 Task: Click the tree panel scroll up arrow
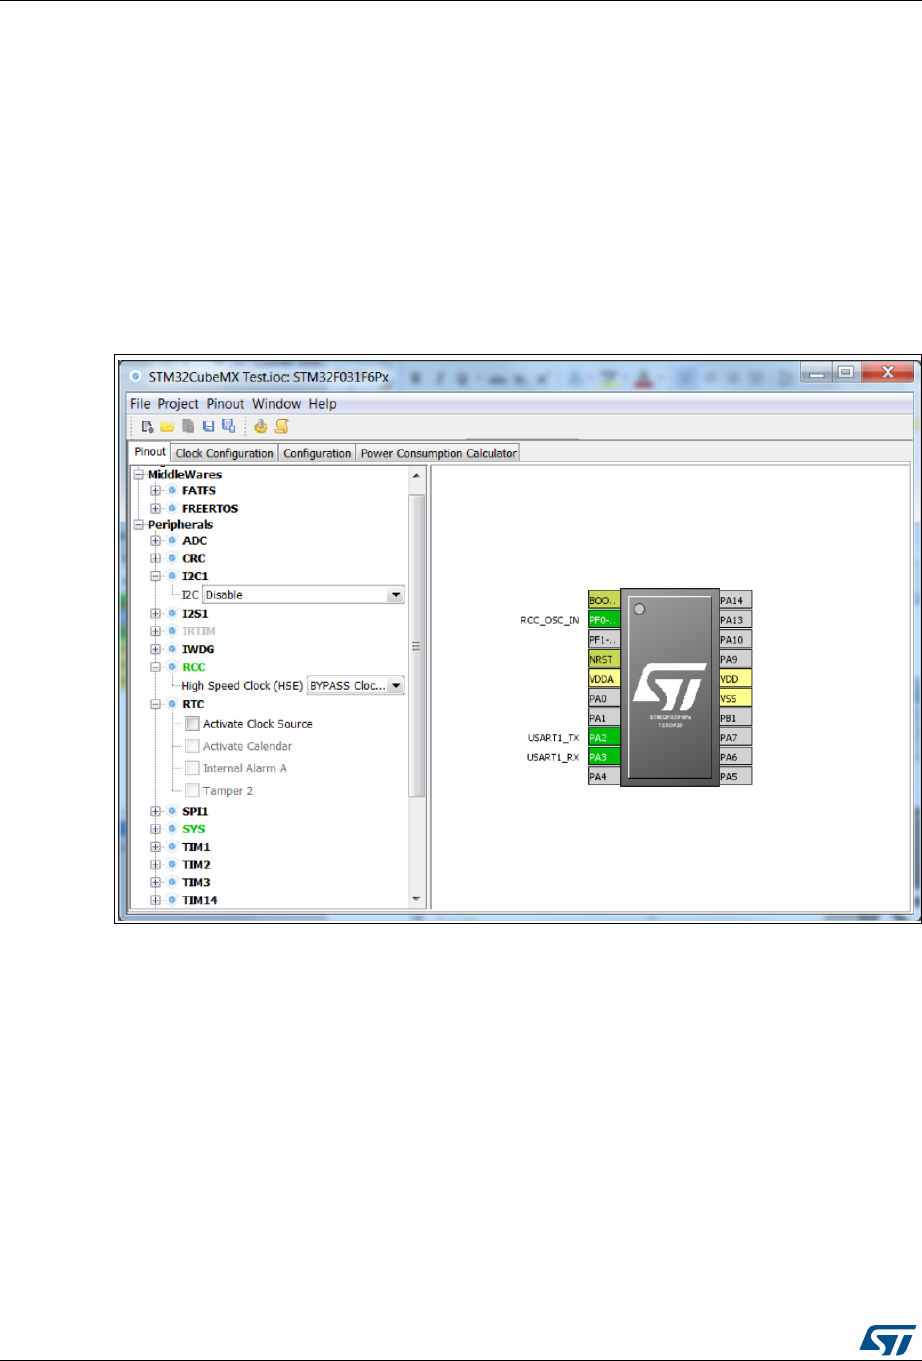[x=418, y=475]
